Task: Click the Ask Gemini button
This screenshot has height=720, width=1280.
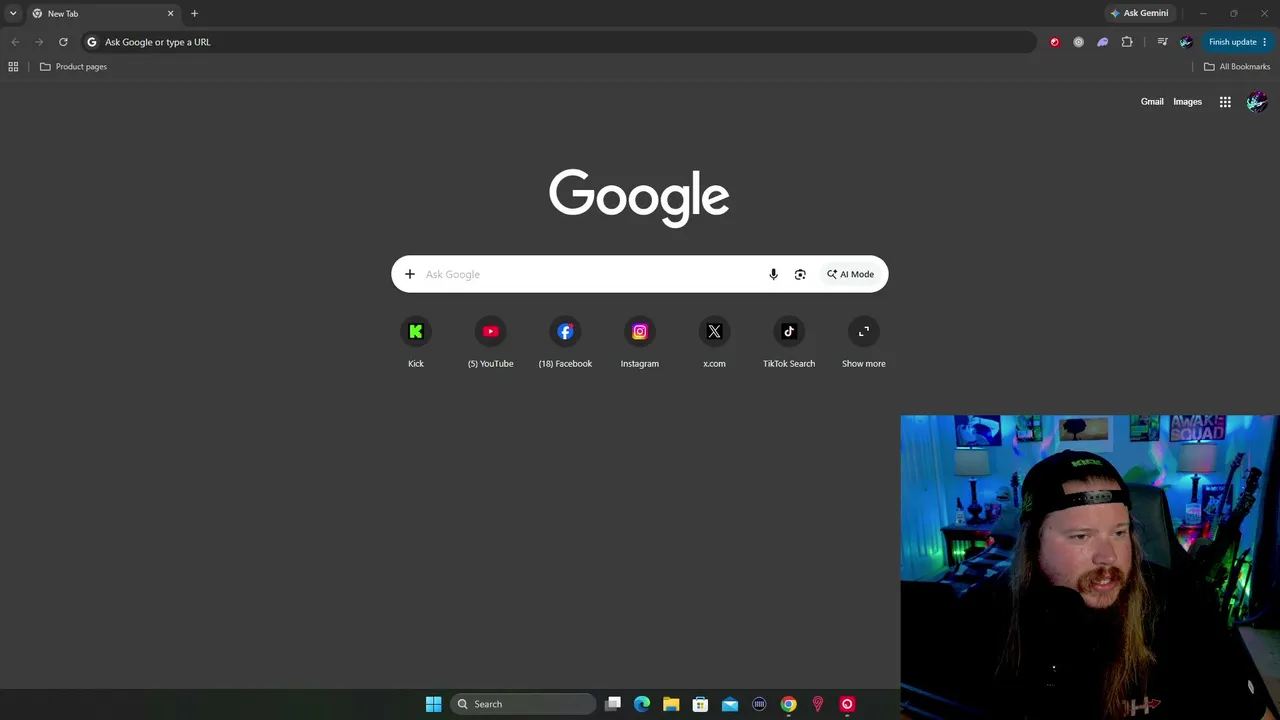Action: pos(1139,13)
